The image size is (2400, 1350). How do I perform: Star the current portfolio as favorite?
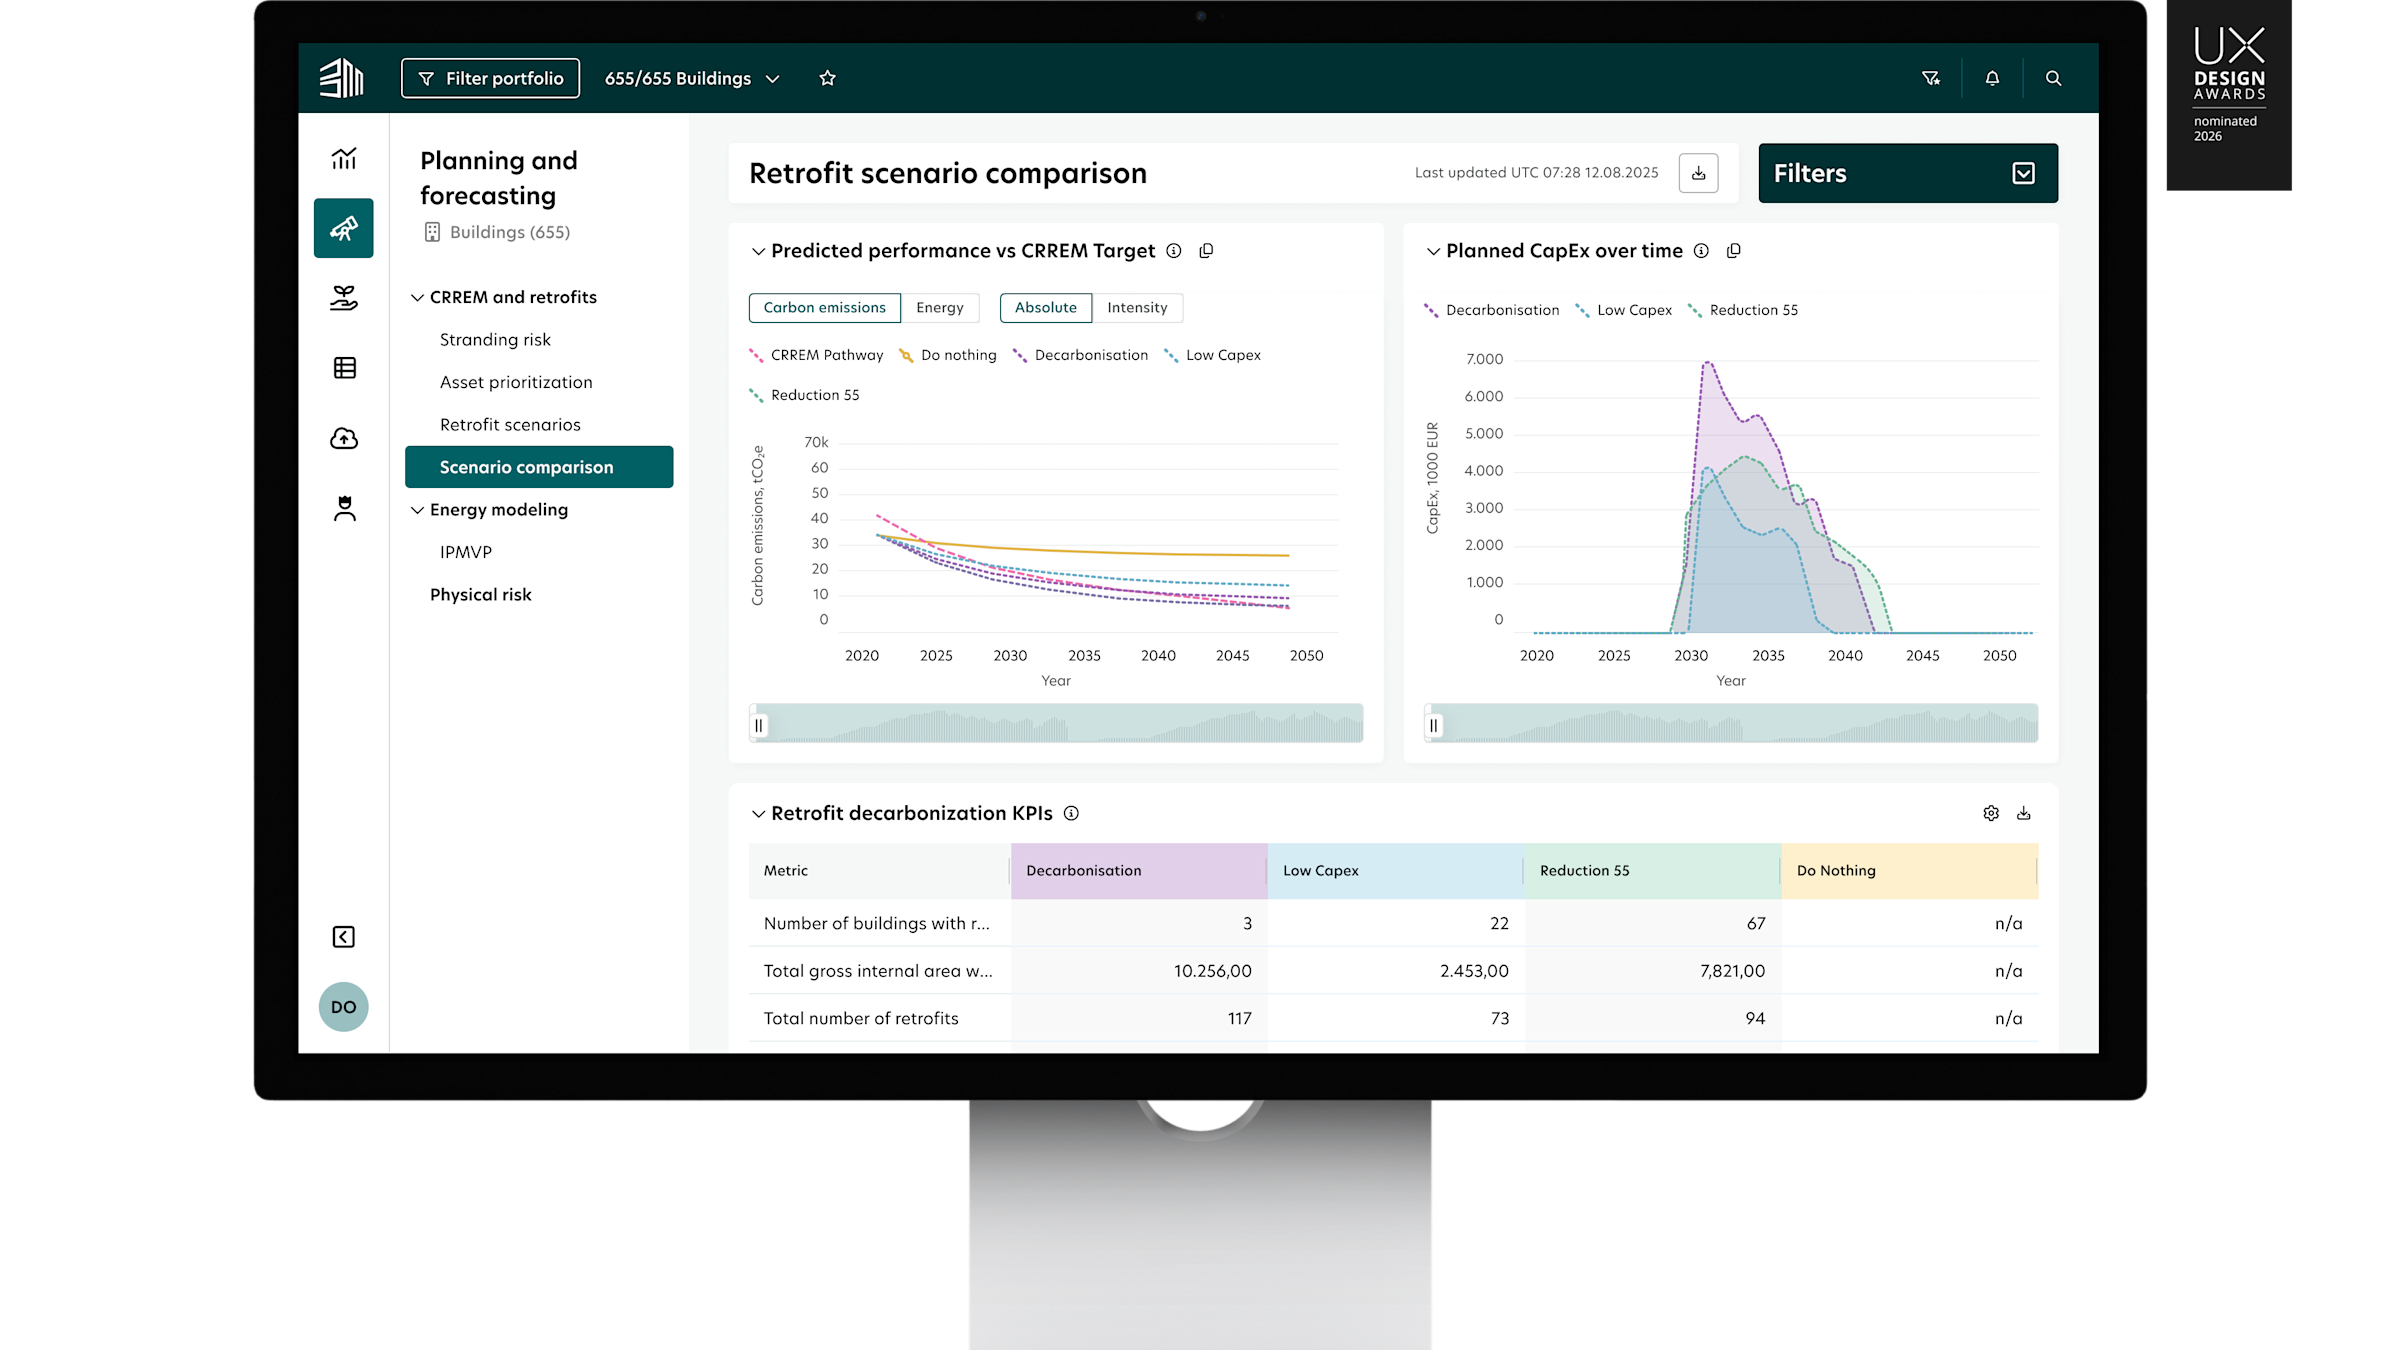pyautogui.click(x=827, y=78)
